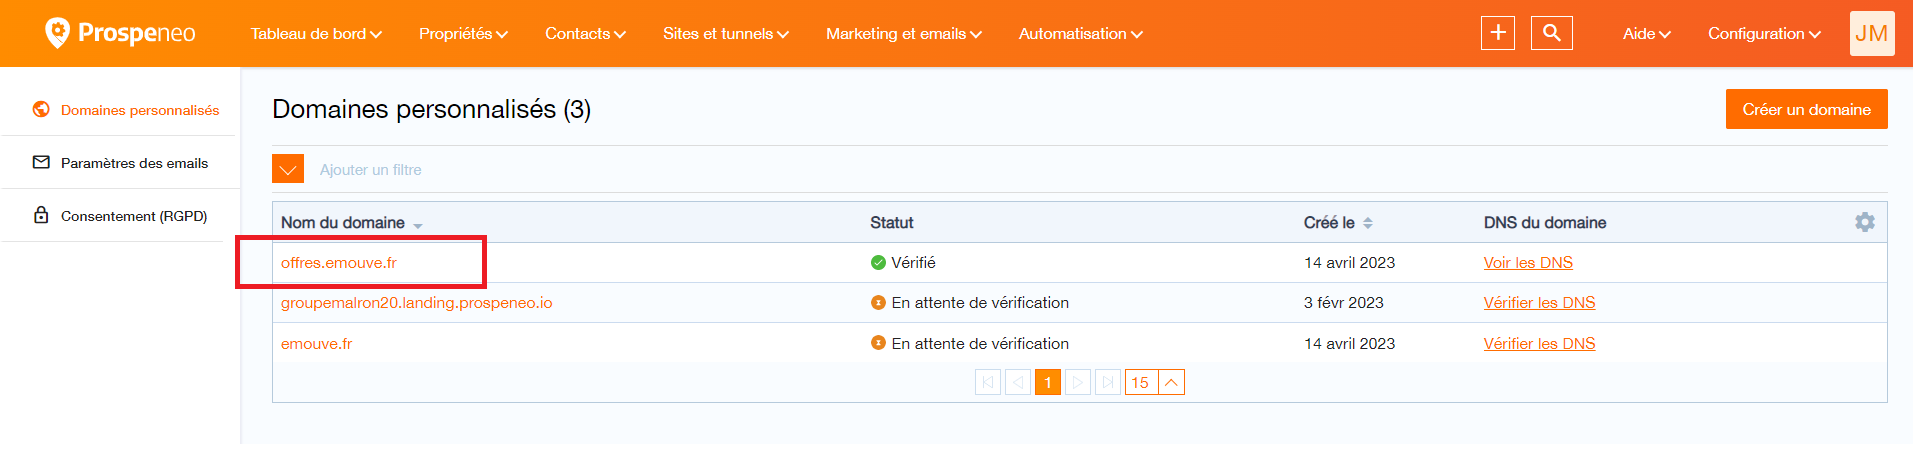Click Vérifié status text

pyautogui.click(x=913, y=263)
